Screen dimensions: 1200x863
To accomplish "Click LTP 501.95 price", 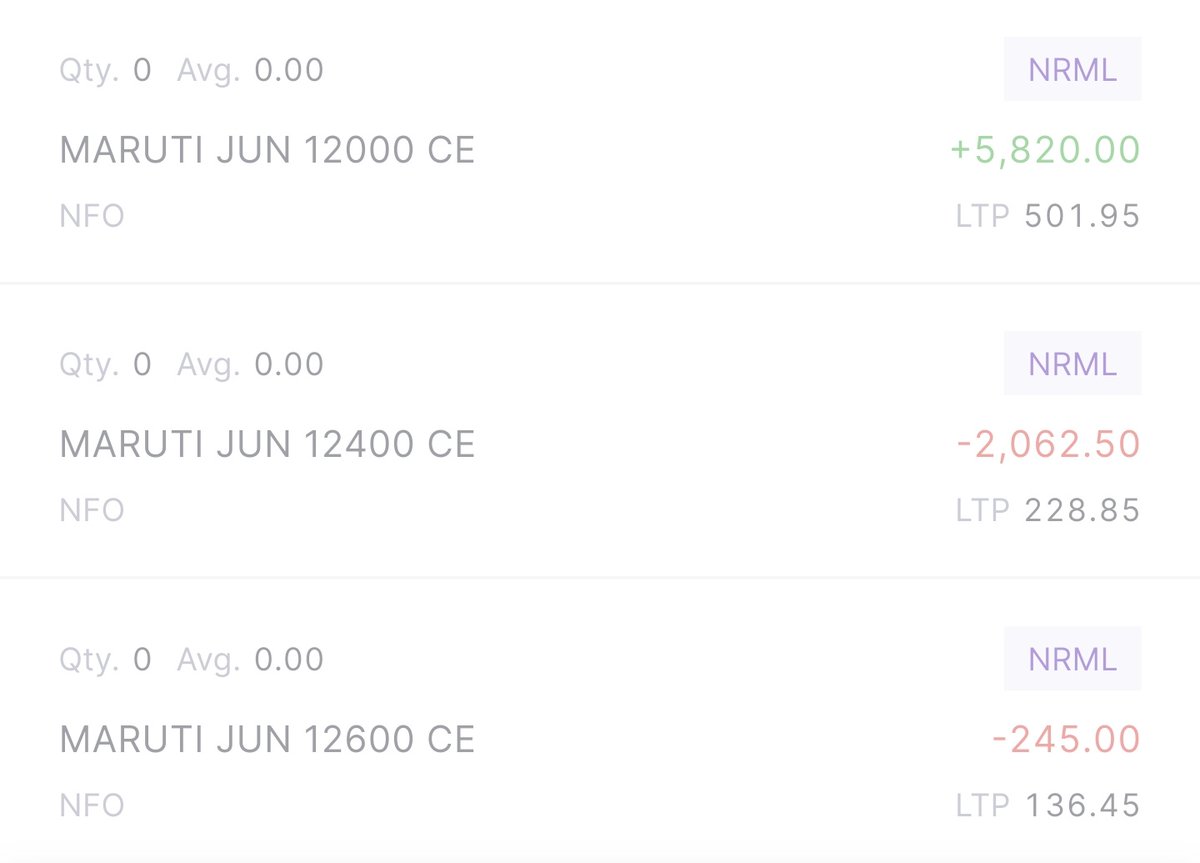I will coord(1048,216).
